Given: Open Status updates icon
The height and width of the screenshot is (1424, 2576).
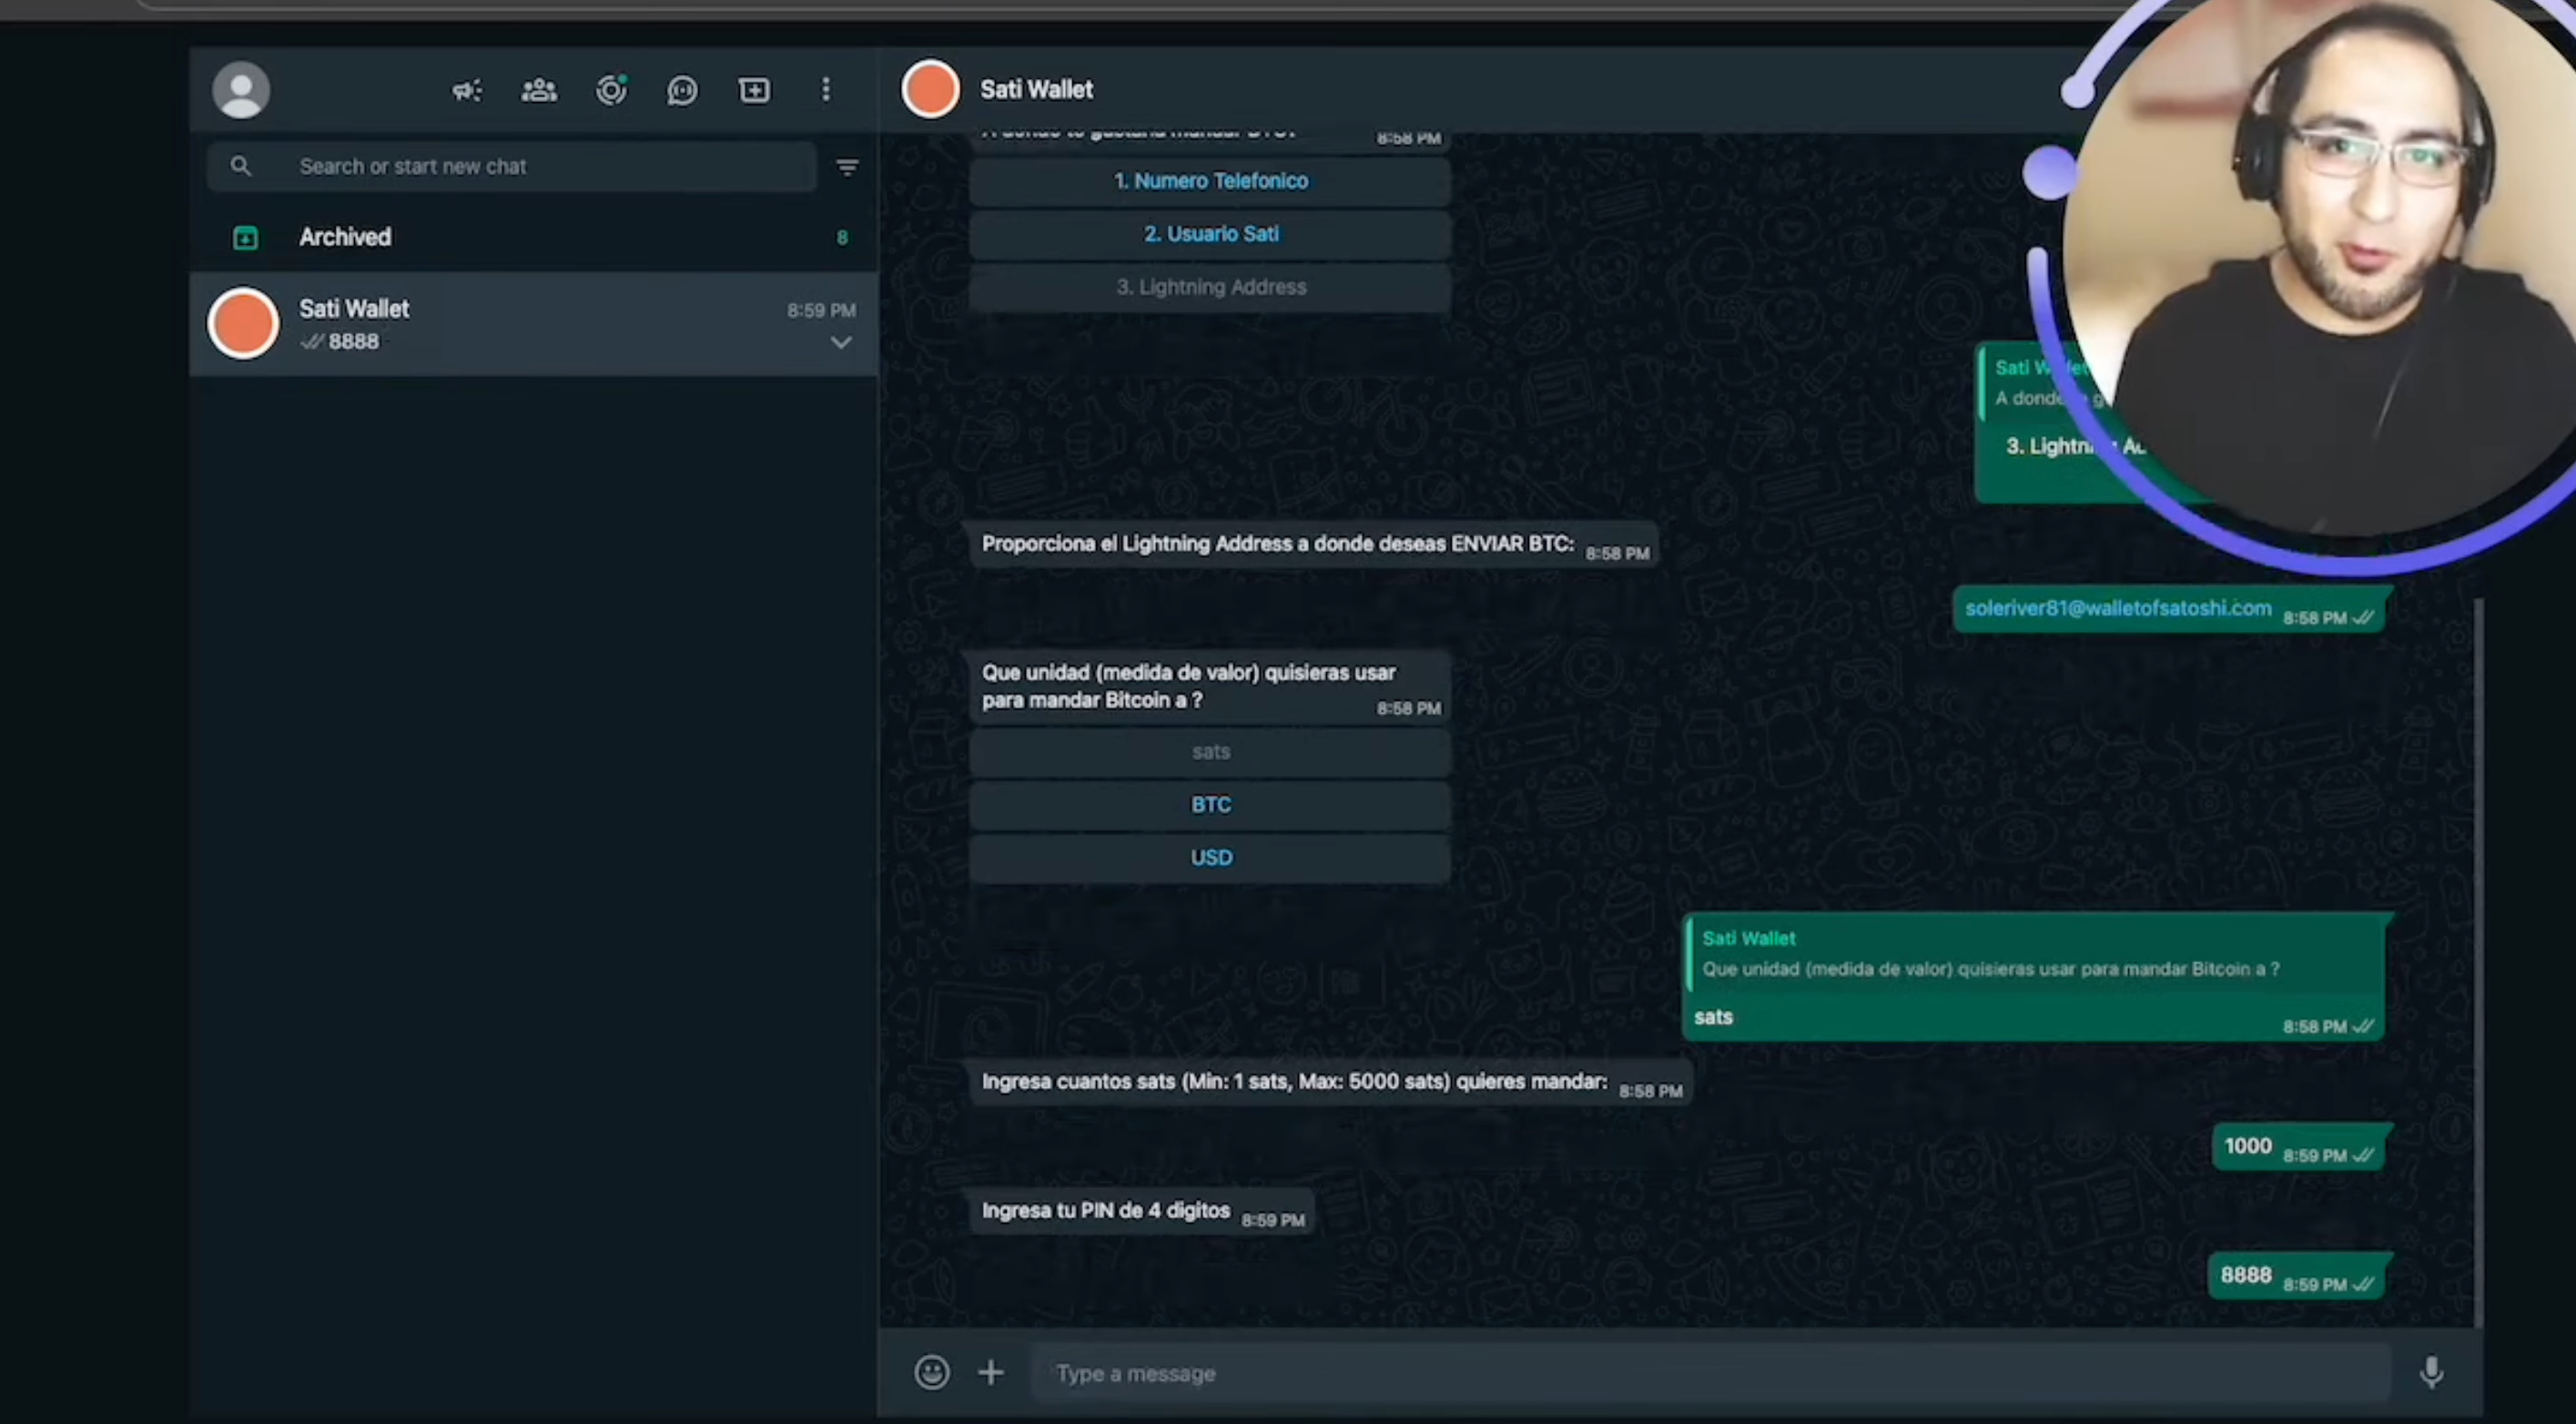Looking at the screenshot, I should [611, 90].
